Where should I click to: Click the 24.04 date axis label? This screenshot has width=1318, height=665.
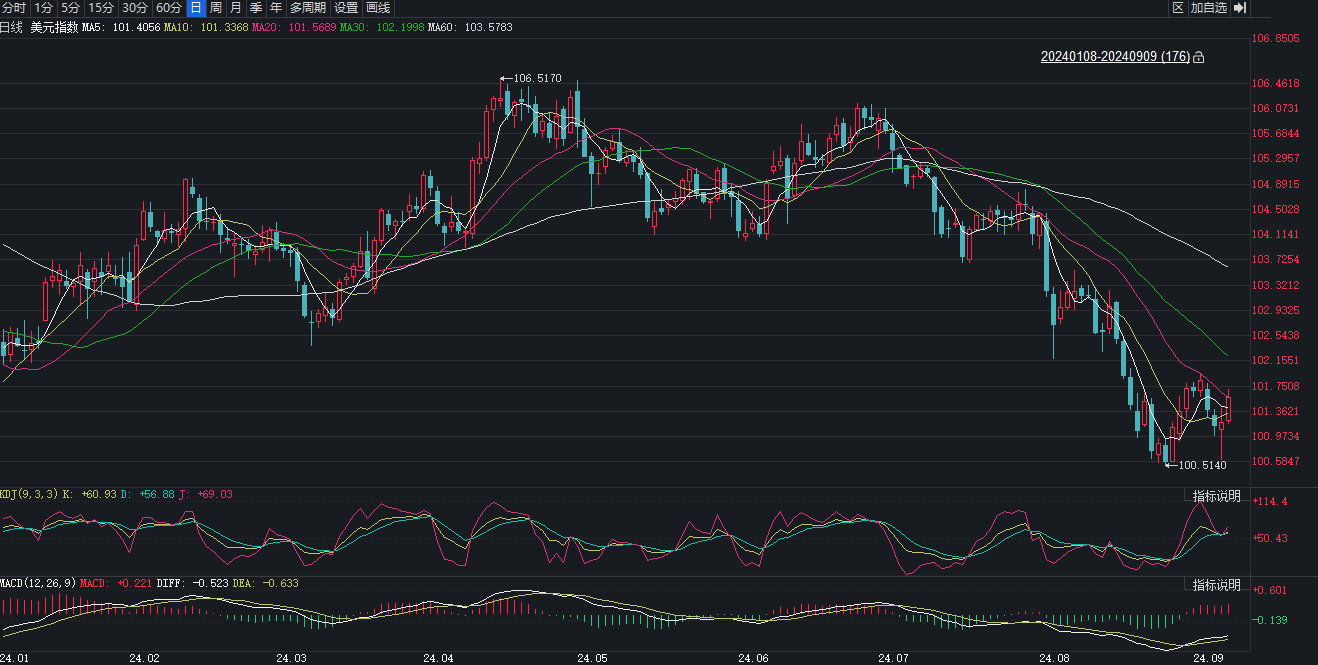pyautogui.click(x=438, y=659)
